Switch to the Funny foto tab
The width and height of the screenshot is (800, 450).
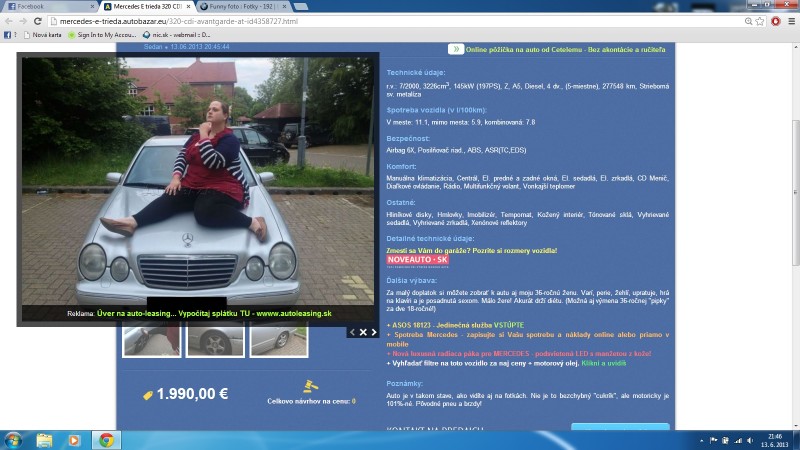coord(244,7)
